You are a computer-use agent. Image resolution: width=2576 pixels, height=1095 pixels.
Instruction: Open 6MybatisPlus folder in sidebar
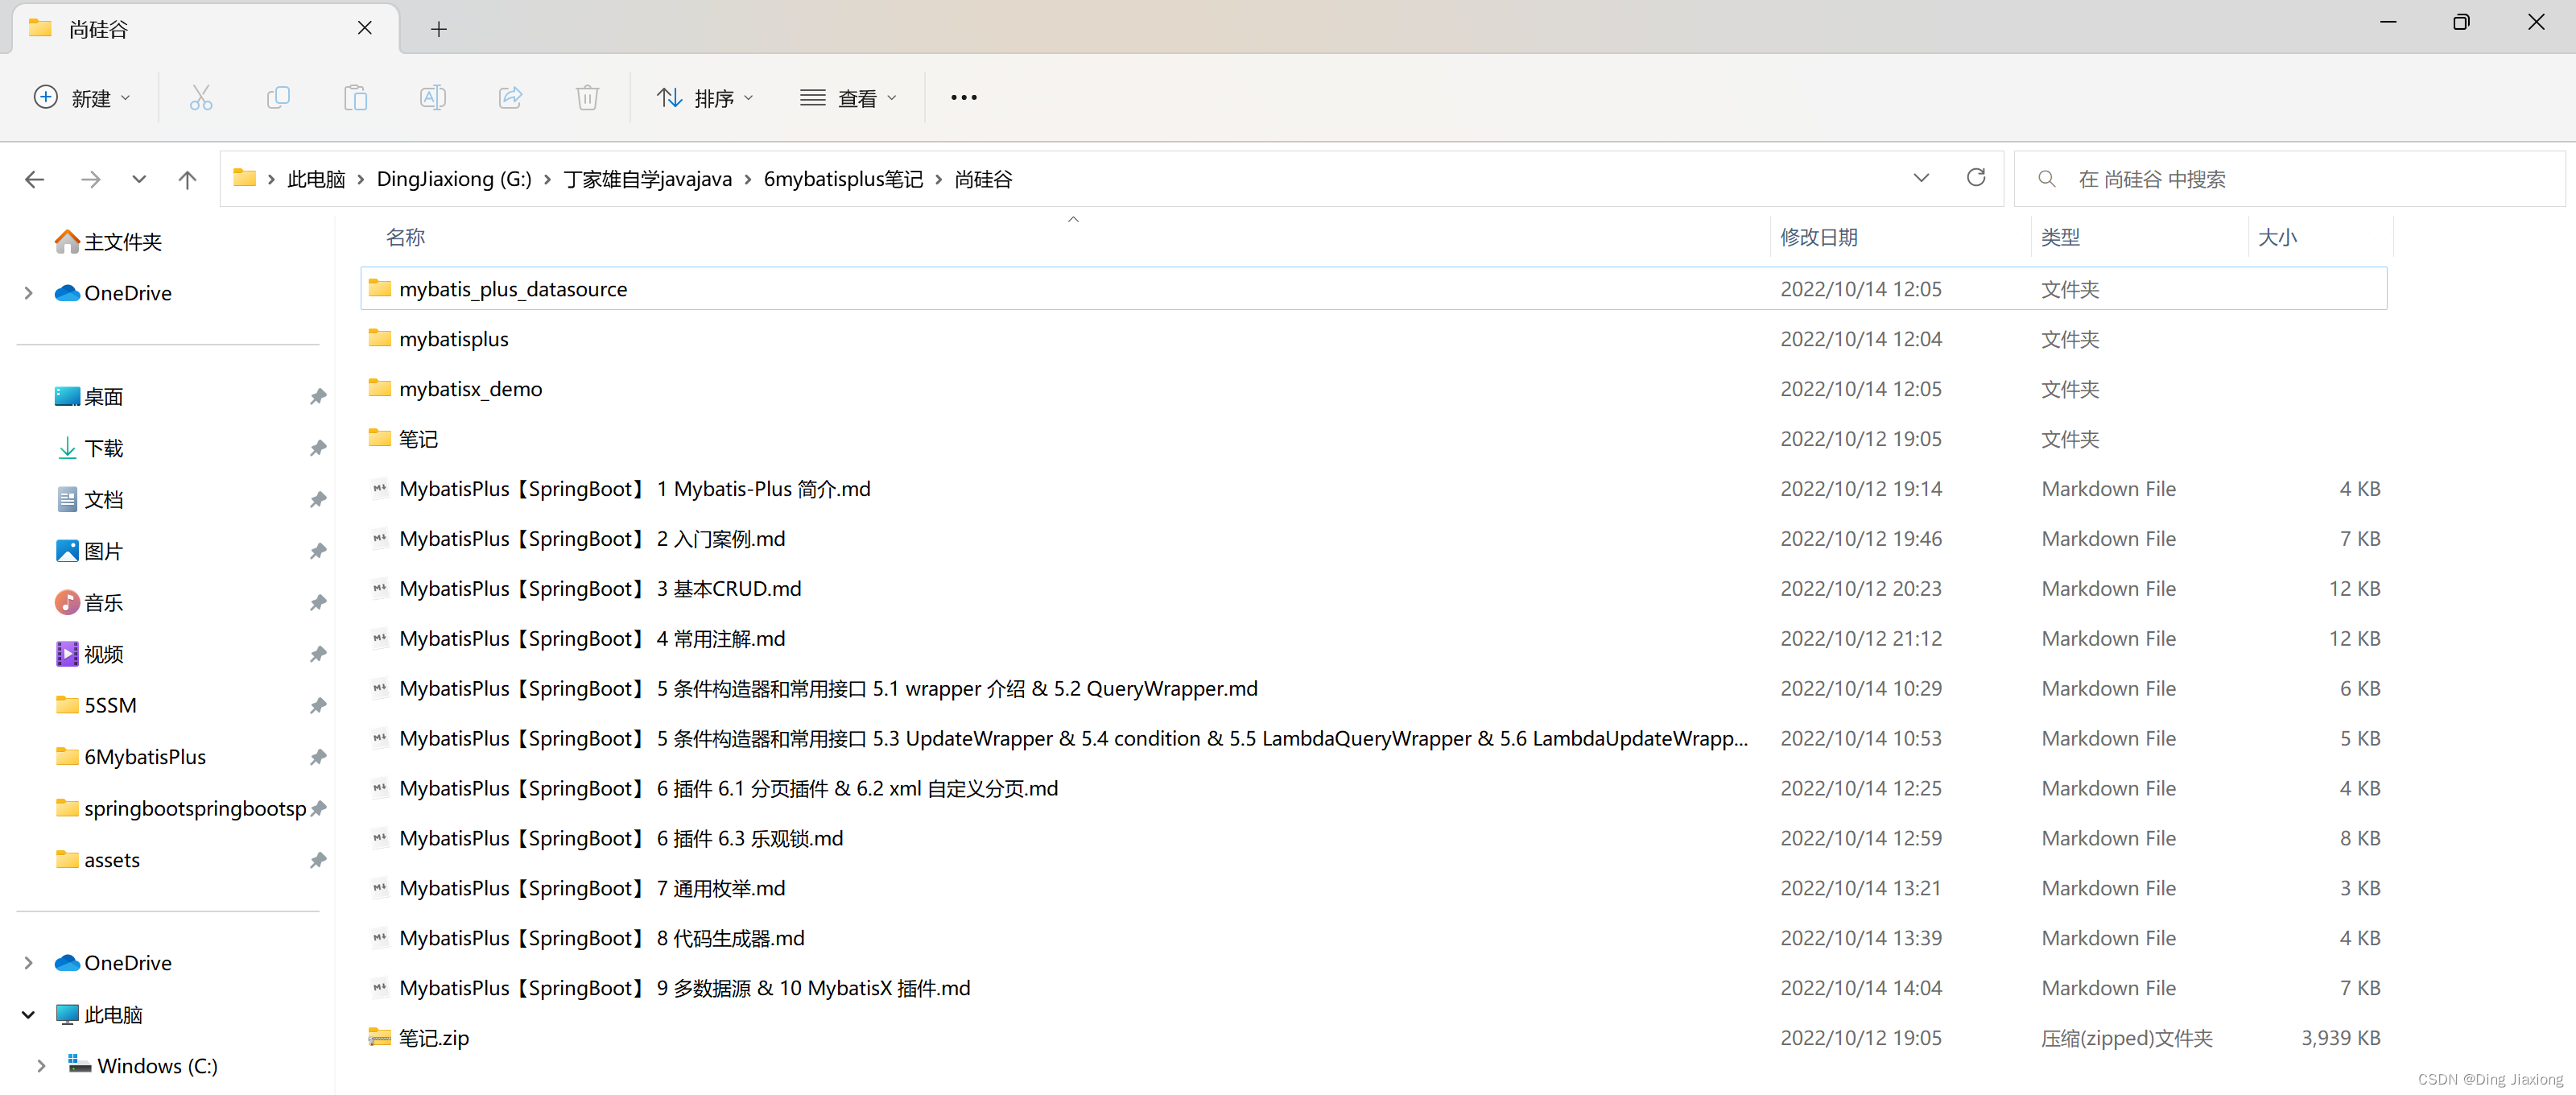click(131, 756)
